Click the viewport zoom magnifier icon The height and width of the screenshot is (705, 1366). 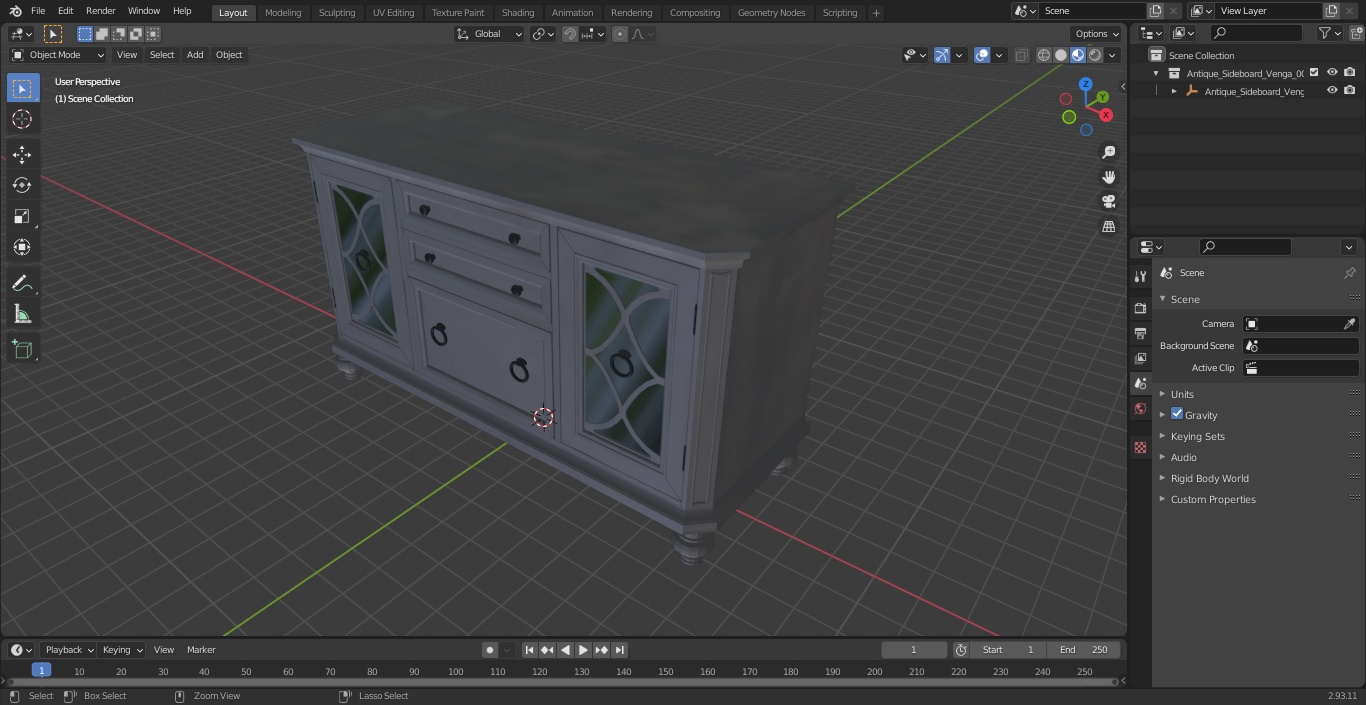[1108, 152]
